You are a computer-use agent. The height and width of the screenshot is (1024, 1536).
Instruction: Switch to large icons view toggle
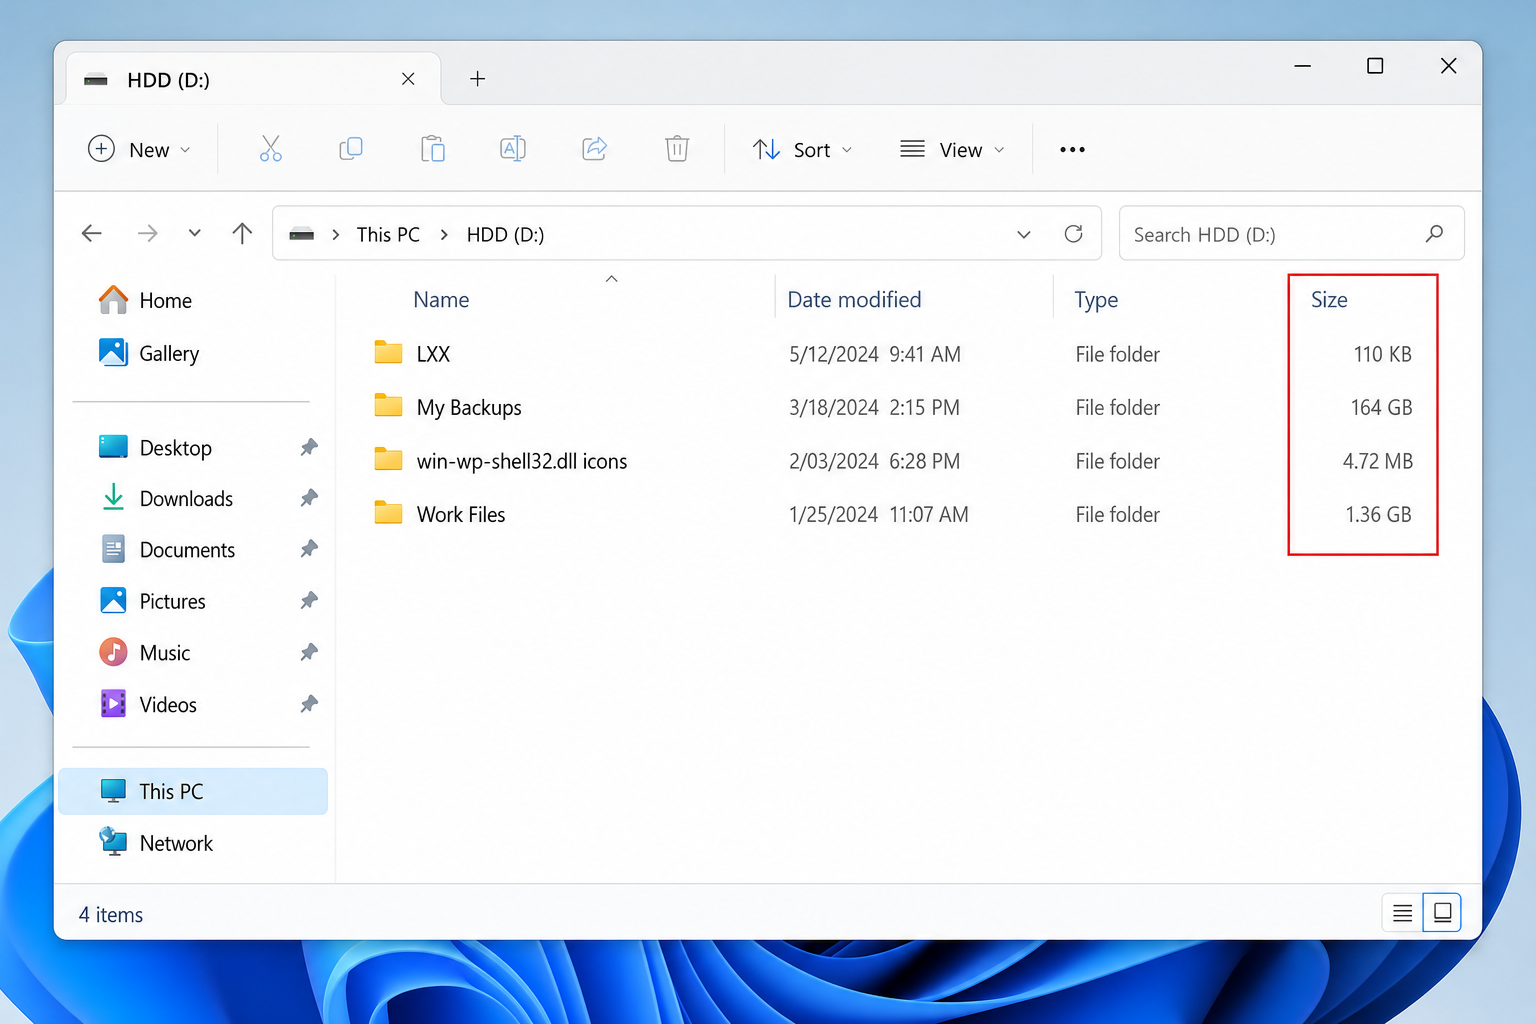1442,913
